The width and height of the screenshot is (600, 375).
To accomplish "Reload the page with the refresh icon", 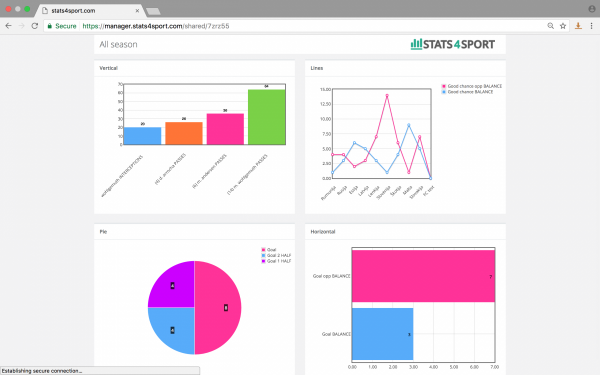I will click(34, 26).
